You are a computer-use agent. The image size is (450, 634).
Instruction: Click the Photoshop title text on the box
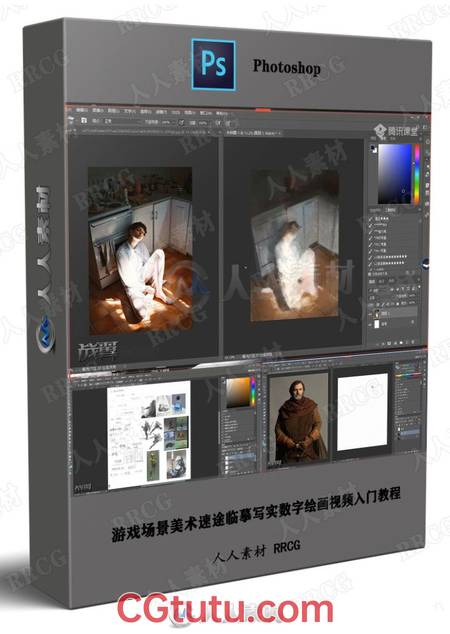[286, 67]
